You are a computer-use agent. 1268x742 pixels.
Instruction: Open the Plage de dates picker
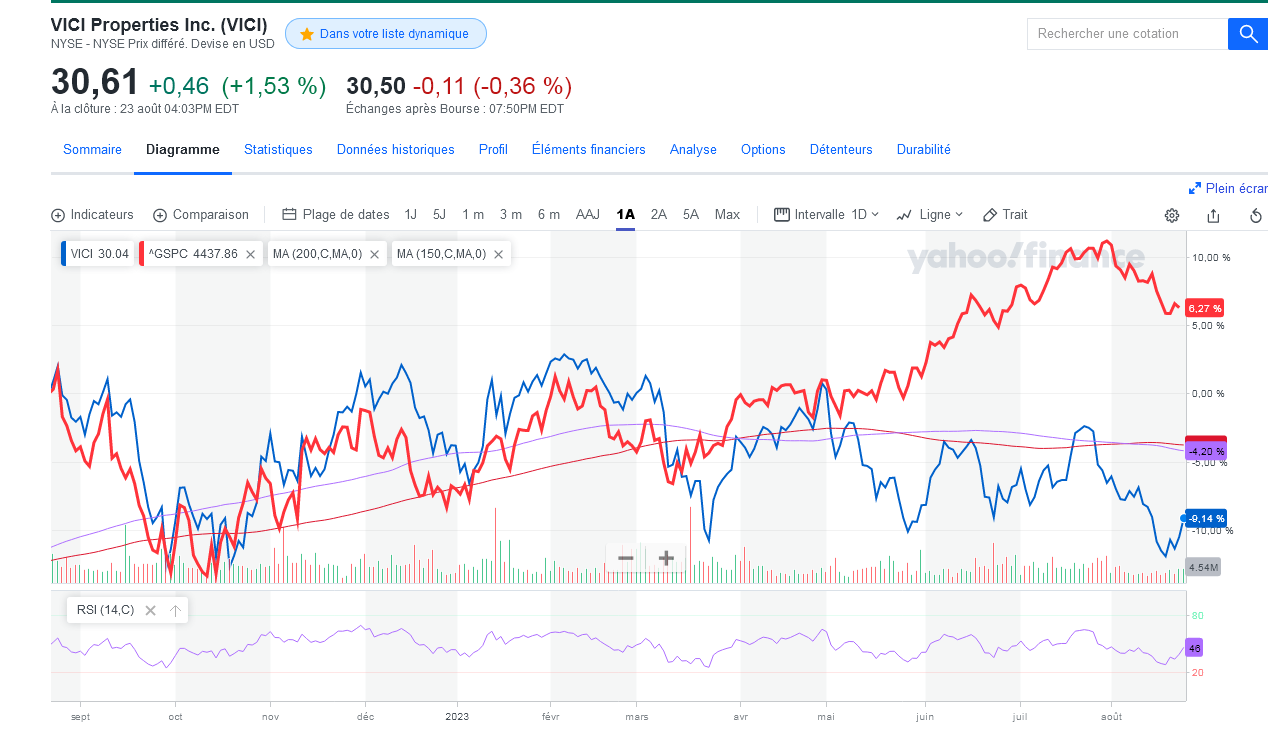[336, 215]
